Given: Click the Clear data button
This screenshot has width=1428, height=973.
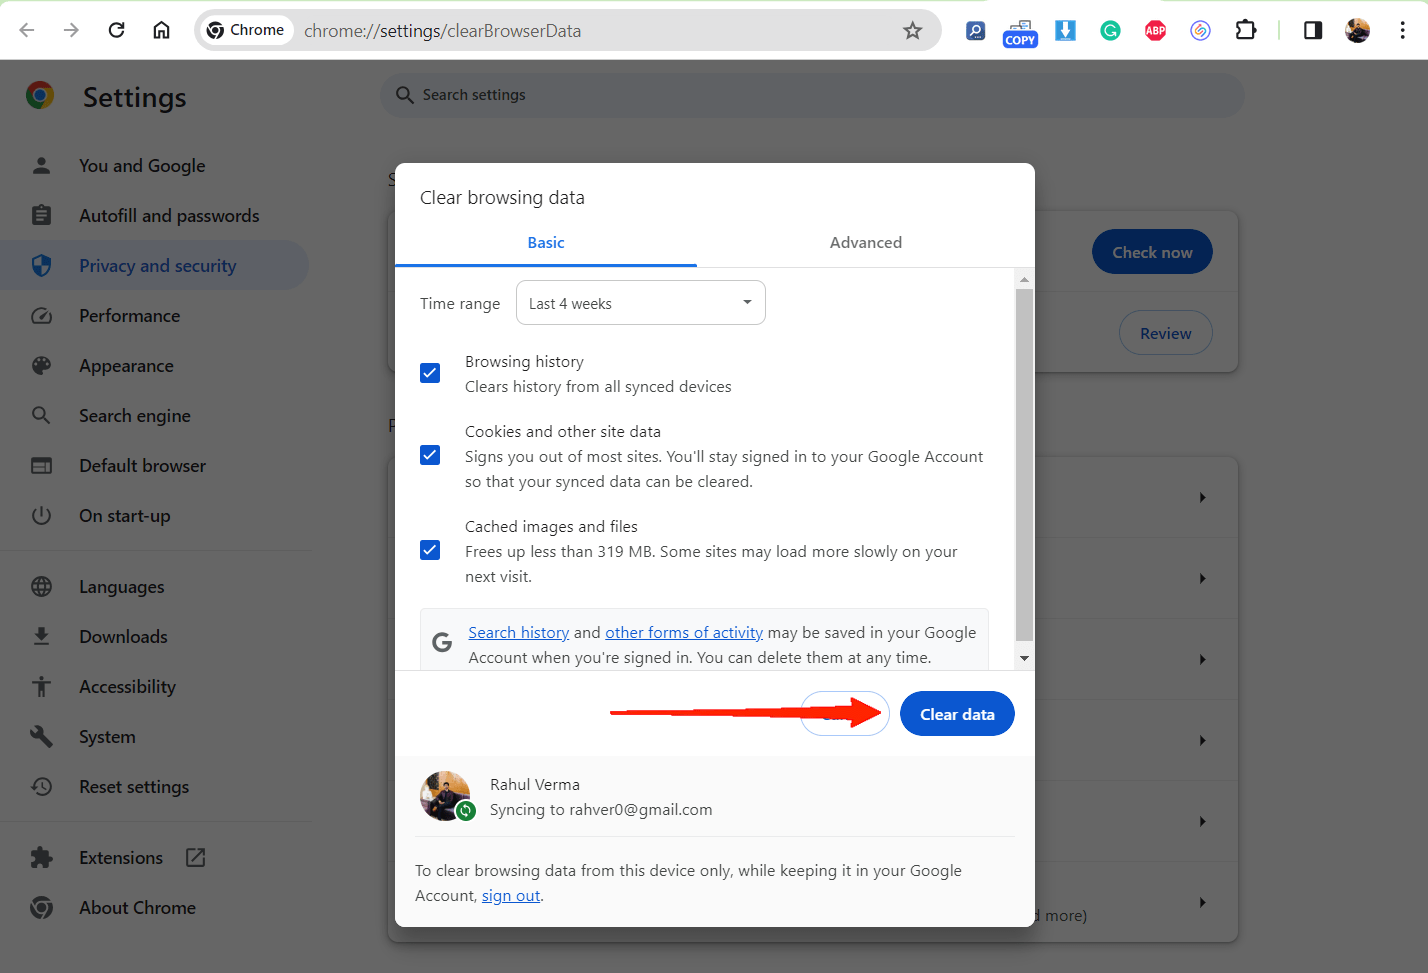Looking at the screenshot, I should coord(957,714).
